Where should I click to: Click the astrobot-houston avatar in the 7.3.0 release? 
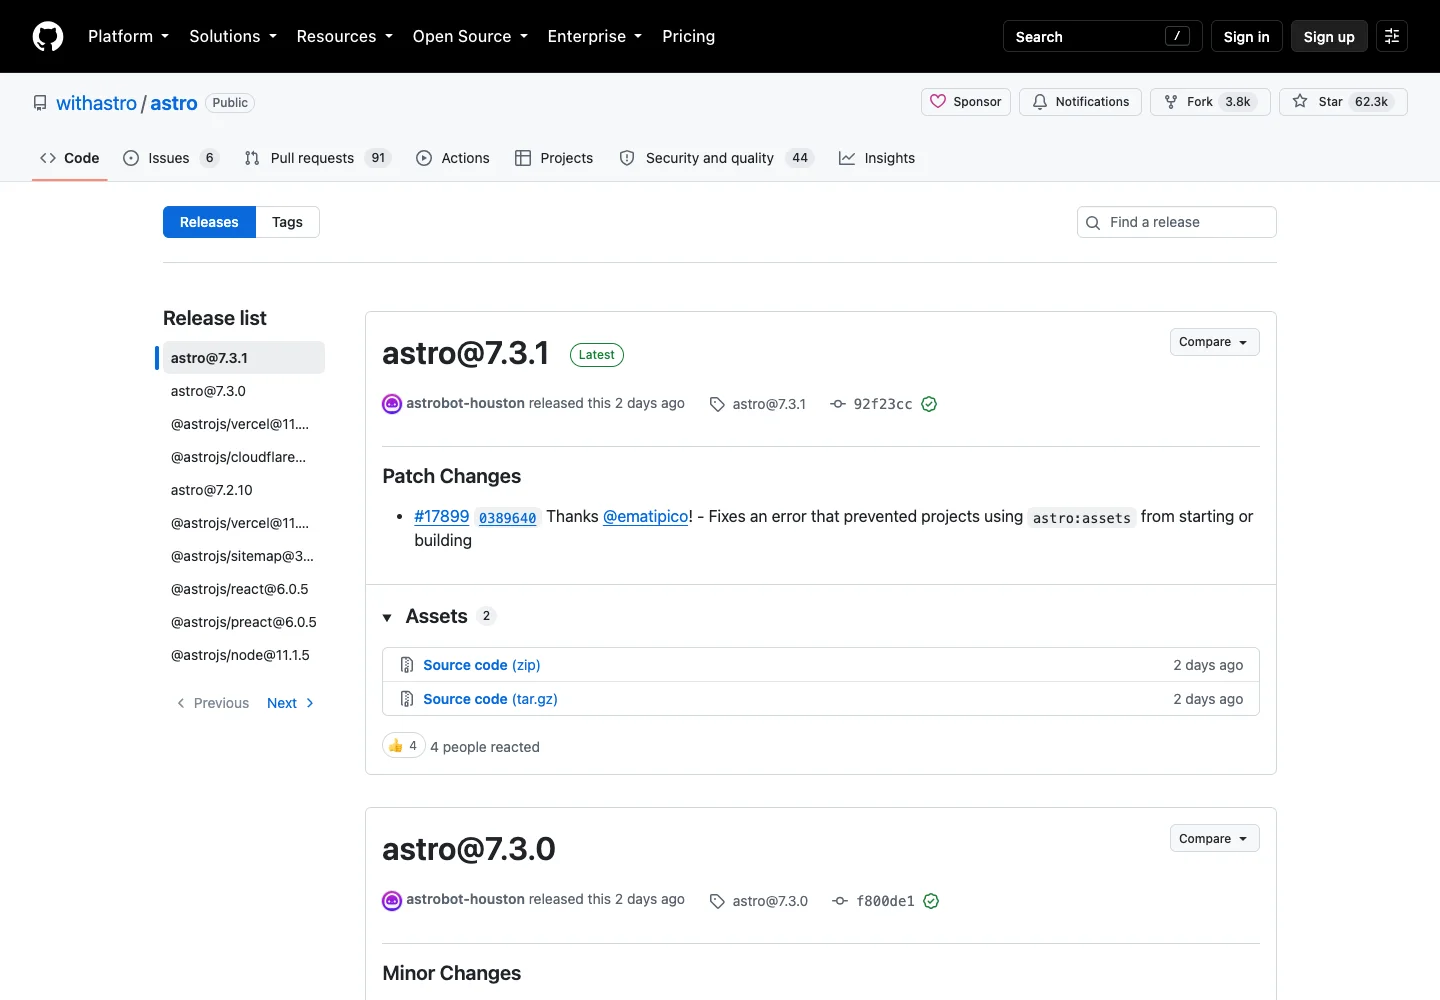pos(392,901)
